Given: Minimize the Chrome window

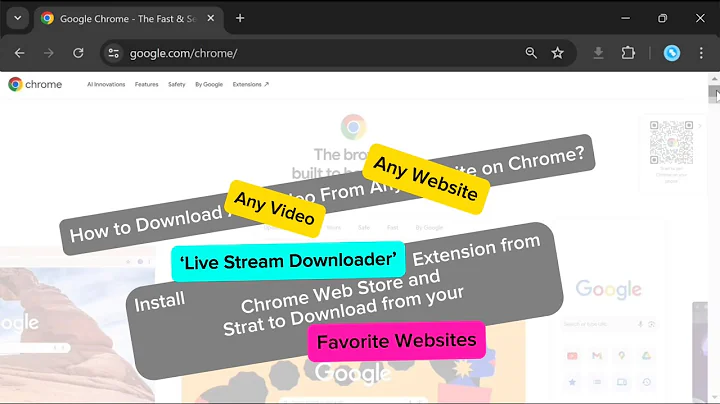Looking at the screenshot, I should (625, 18).
